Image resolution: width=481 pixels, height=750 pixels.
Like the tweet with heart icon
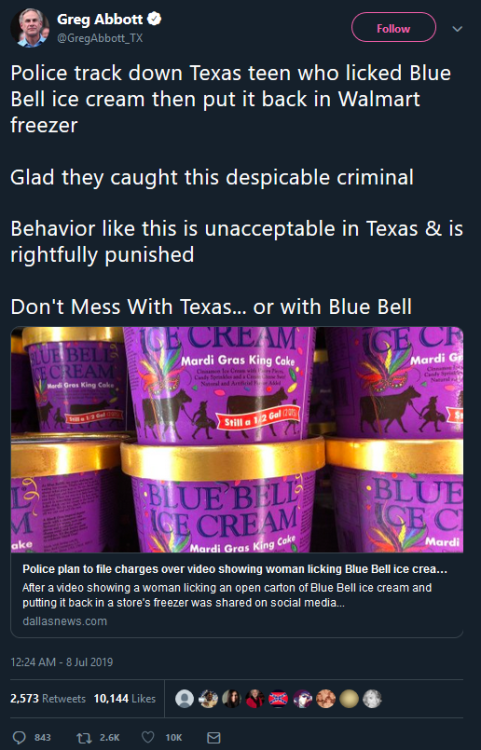148,737
